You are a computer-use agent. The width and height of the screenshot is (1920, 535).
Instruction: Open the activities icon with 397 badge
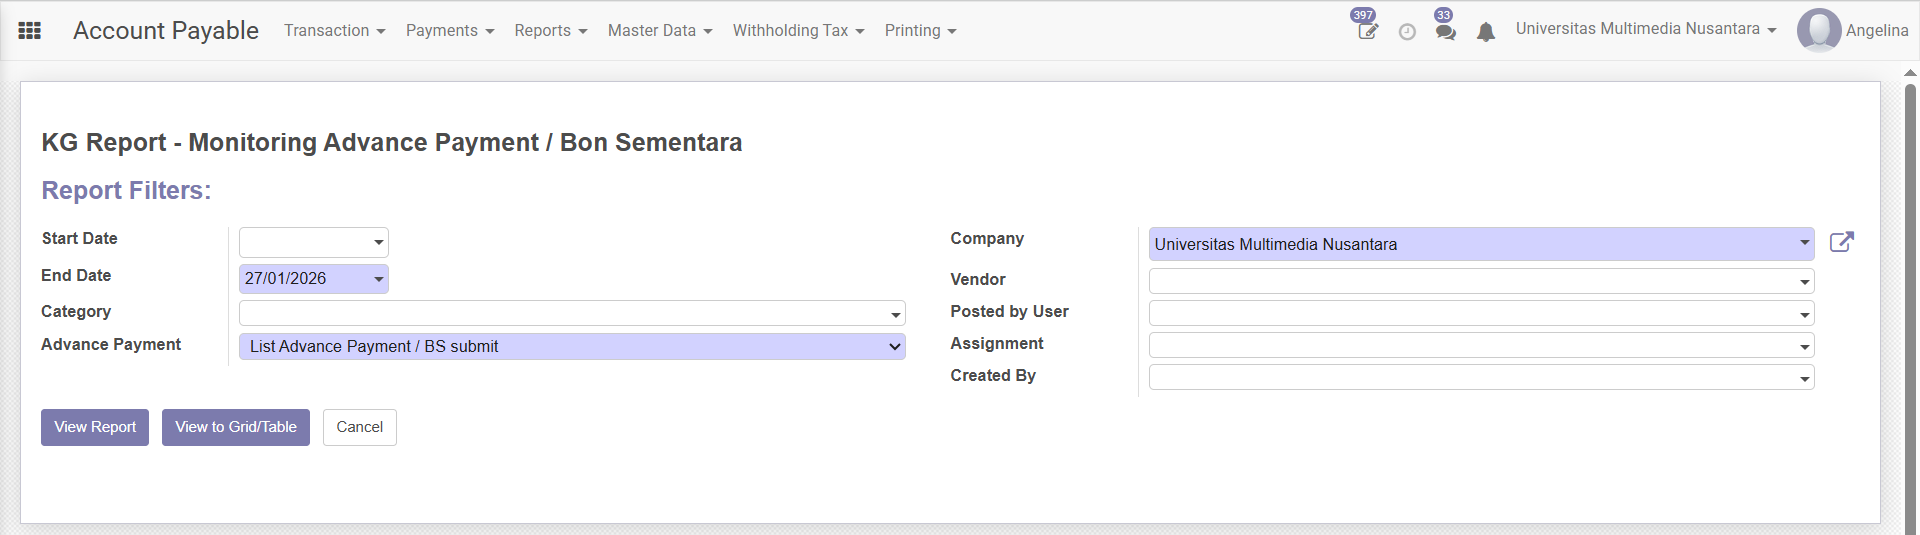[x=1367, y=31]
